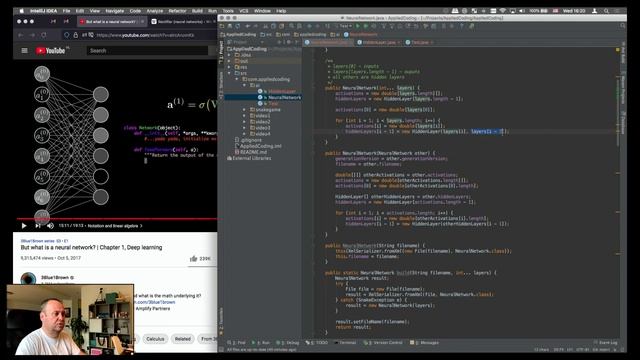The image size is (640, 360).
Task: Select .gitignore file in project tree
Action: (x=249, y=140)
